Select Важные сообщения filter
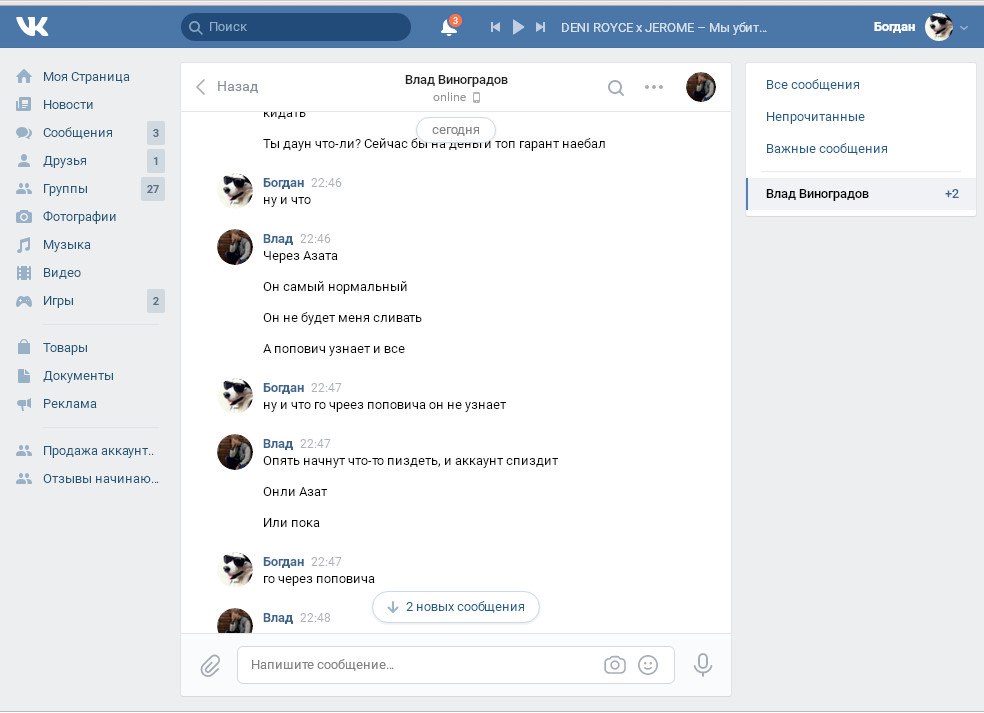This screenshot has width=984, height=713. (x=826, y=149)
